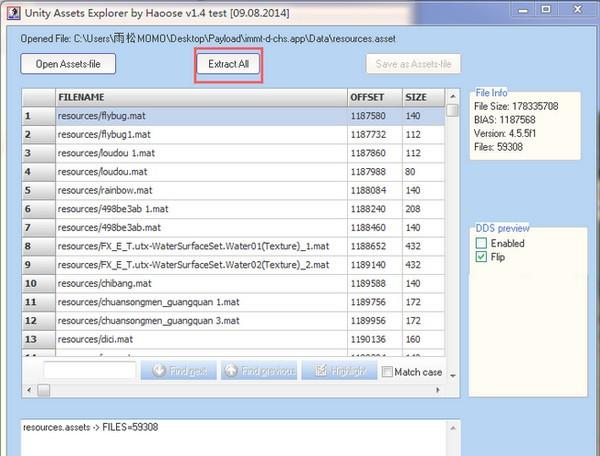The width and height of the screenshot is (600, 456).
Task: Minimize the Unity Assets Explorer window
Action: pyautogui.click(x=523, y=10)
